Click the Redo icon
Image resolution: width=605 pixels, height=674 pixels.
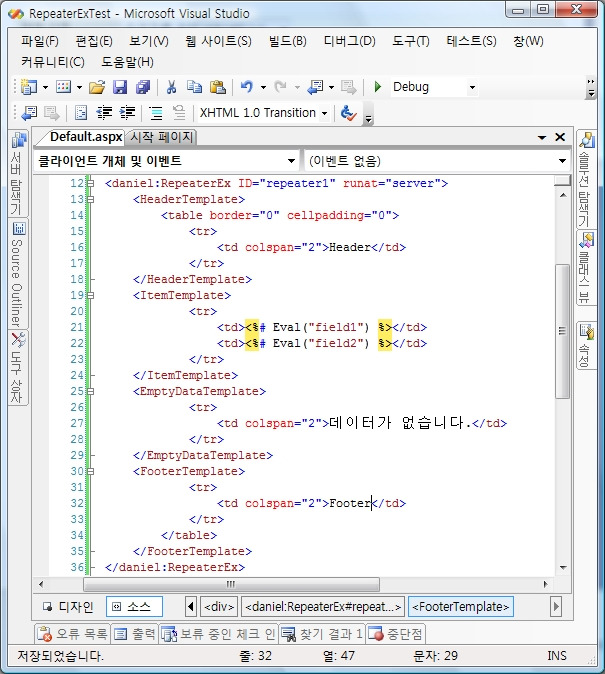click(280, 87)
